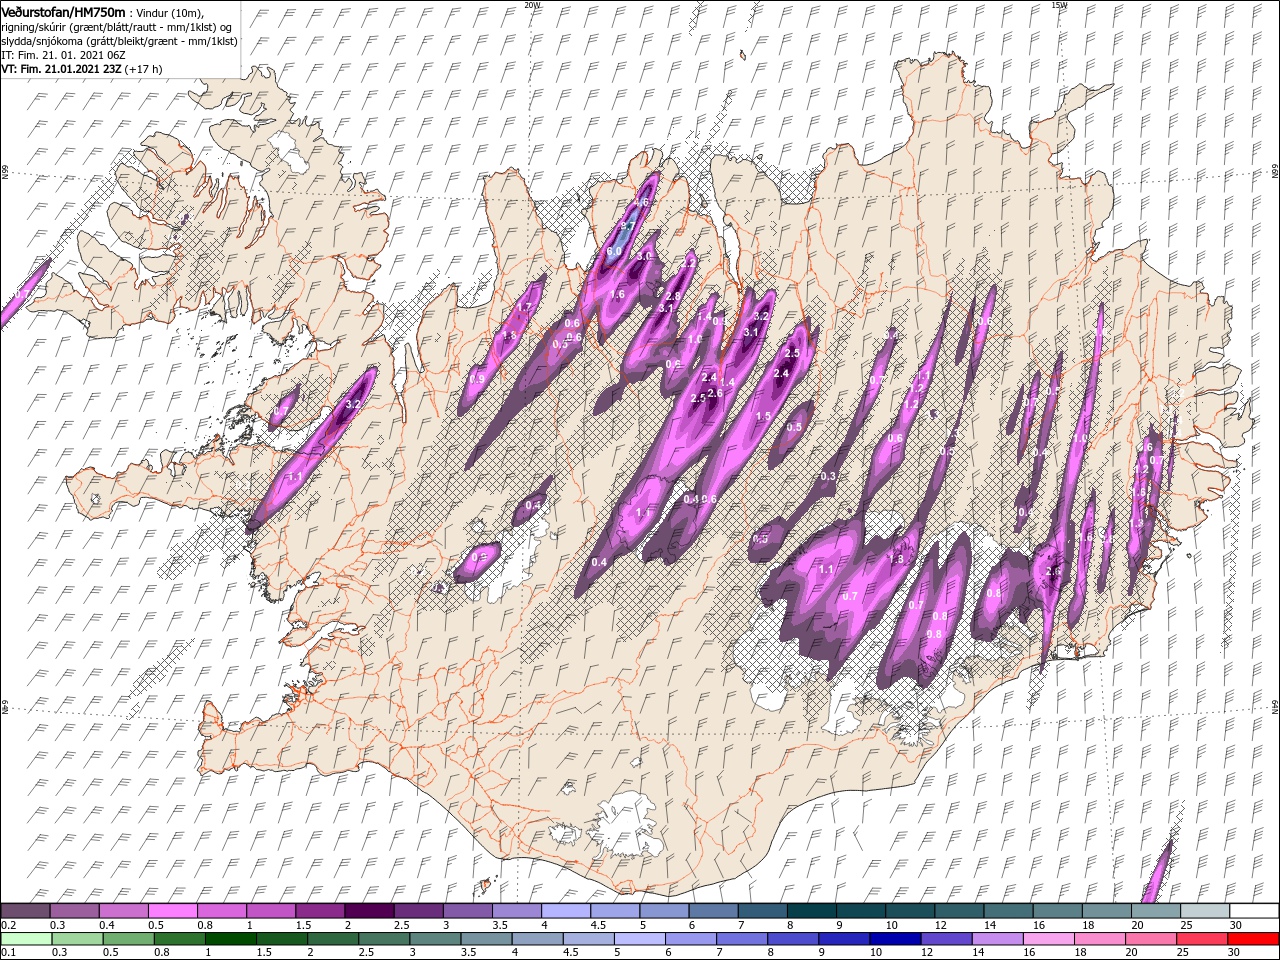Select the upper-row lavender swatch starting at 4

(x=566, y=911)
